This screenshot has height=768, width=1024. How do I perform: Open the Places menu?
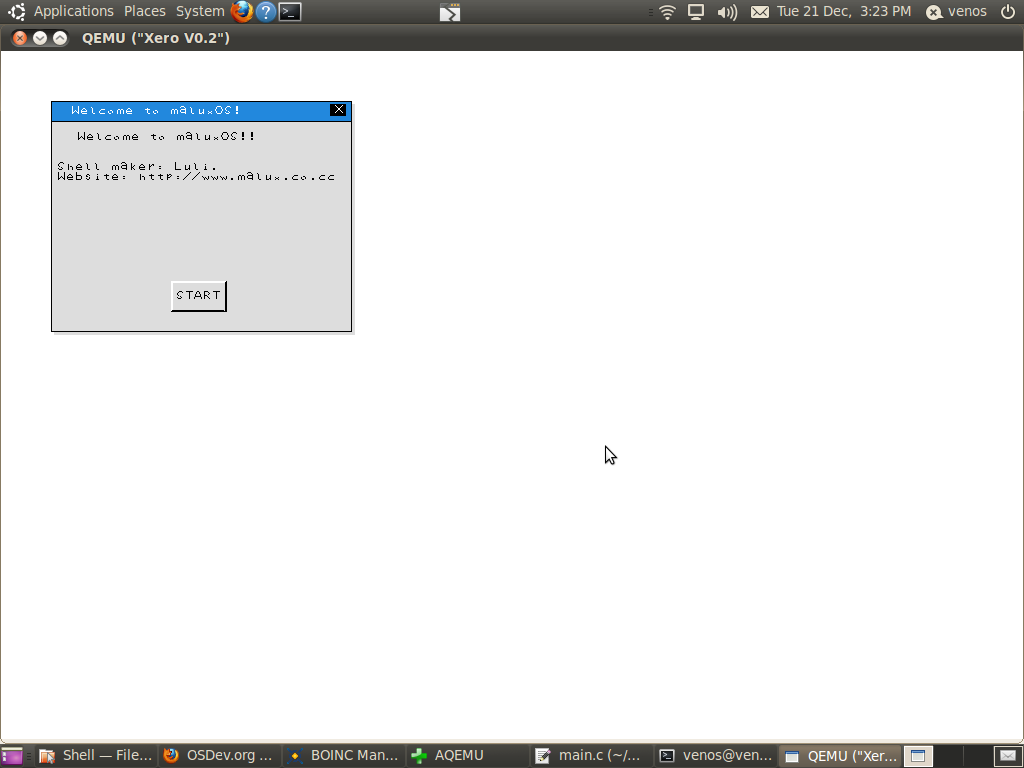pos(144,11)
